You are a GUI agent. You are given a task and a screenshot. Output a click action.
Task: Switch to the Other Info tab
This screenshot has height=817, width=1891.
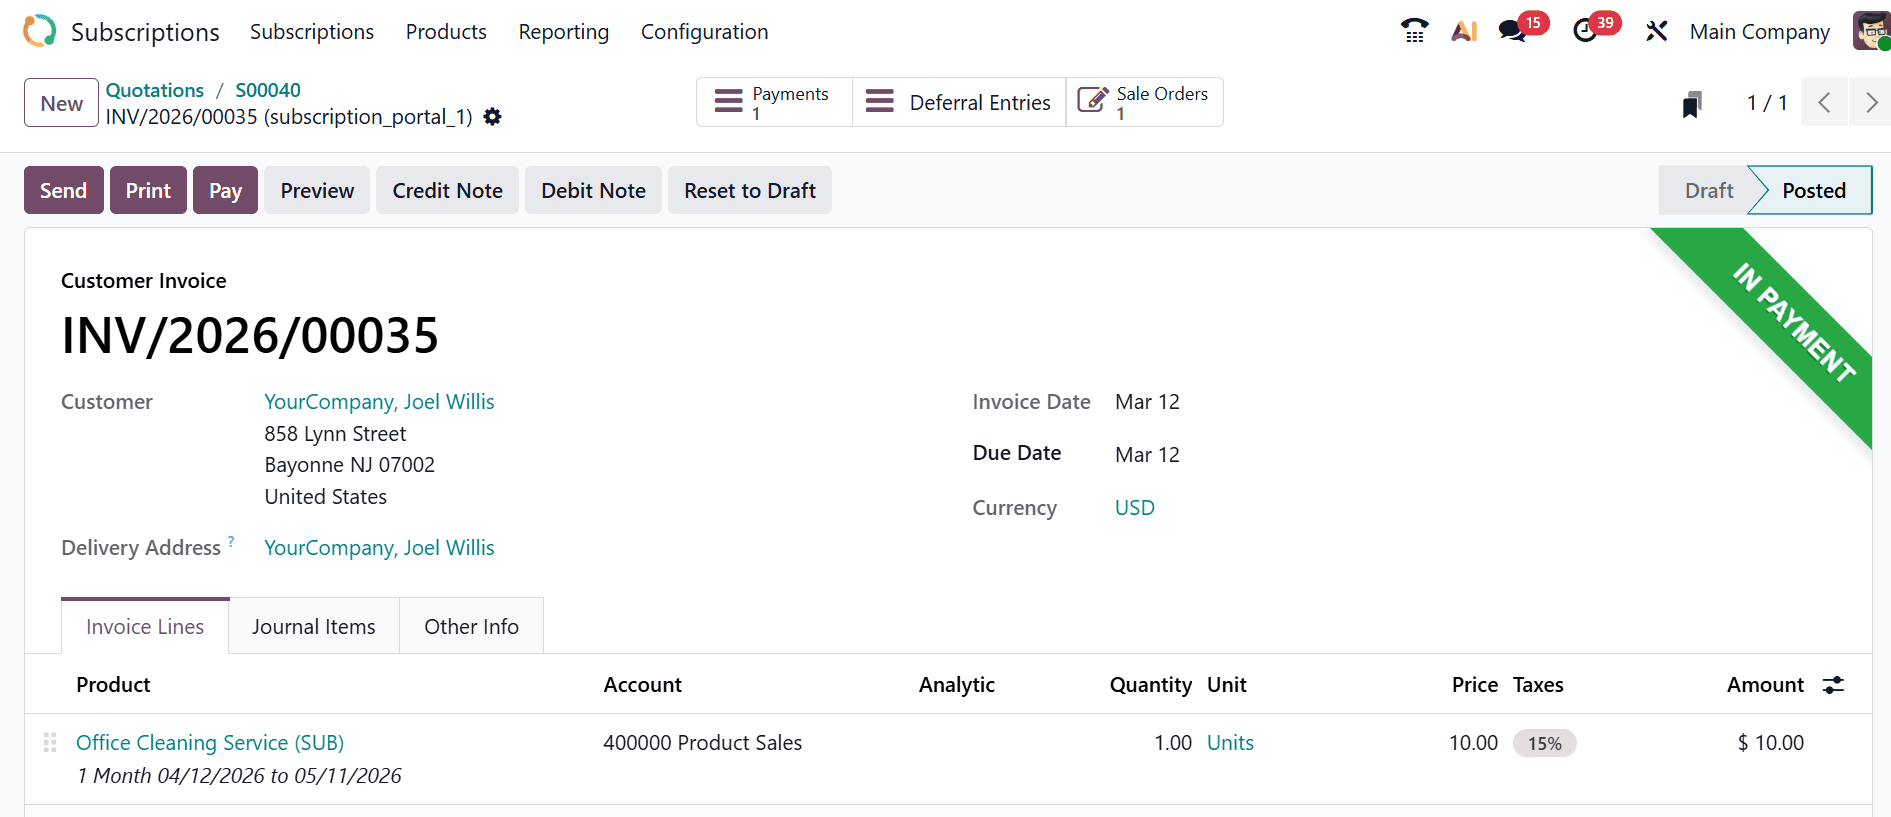click(x=471, y=627)
